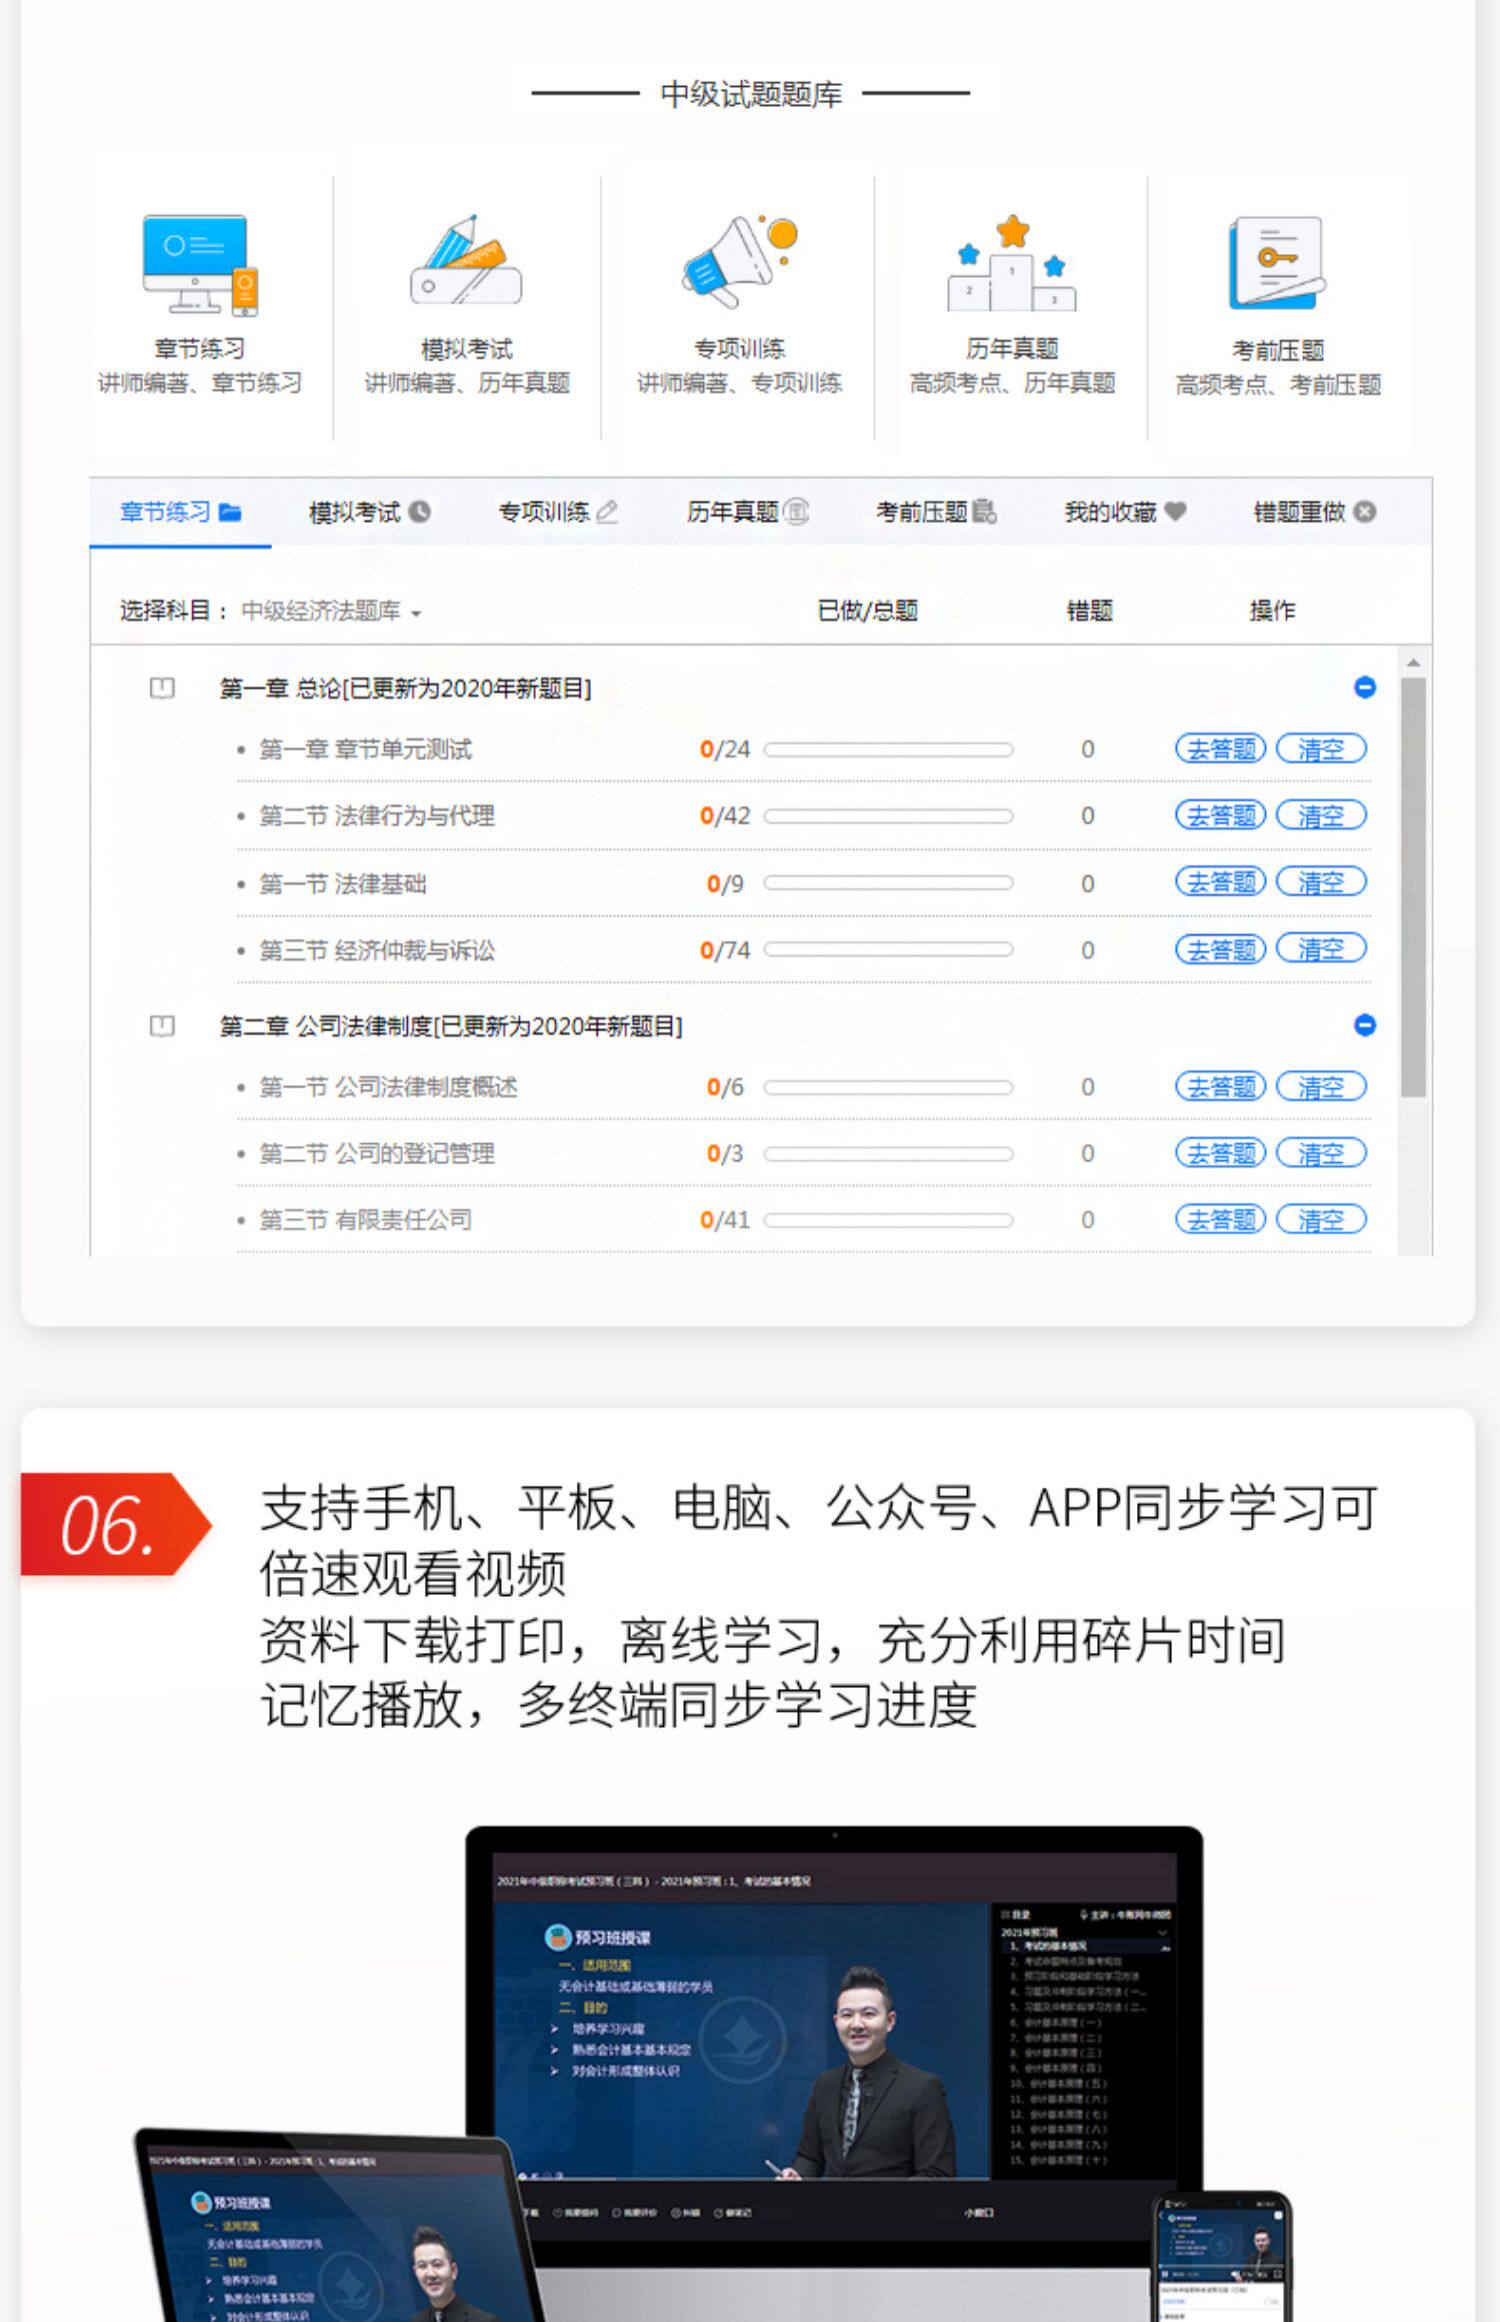Click the book icon before 第一章 总论

tap(162, 688)
